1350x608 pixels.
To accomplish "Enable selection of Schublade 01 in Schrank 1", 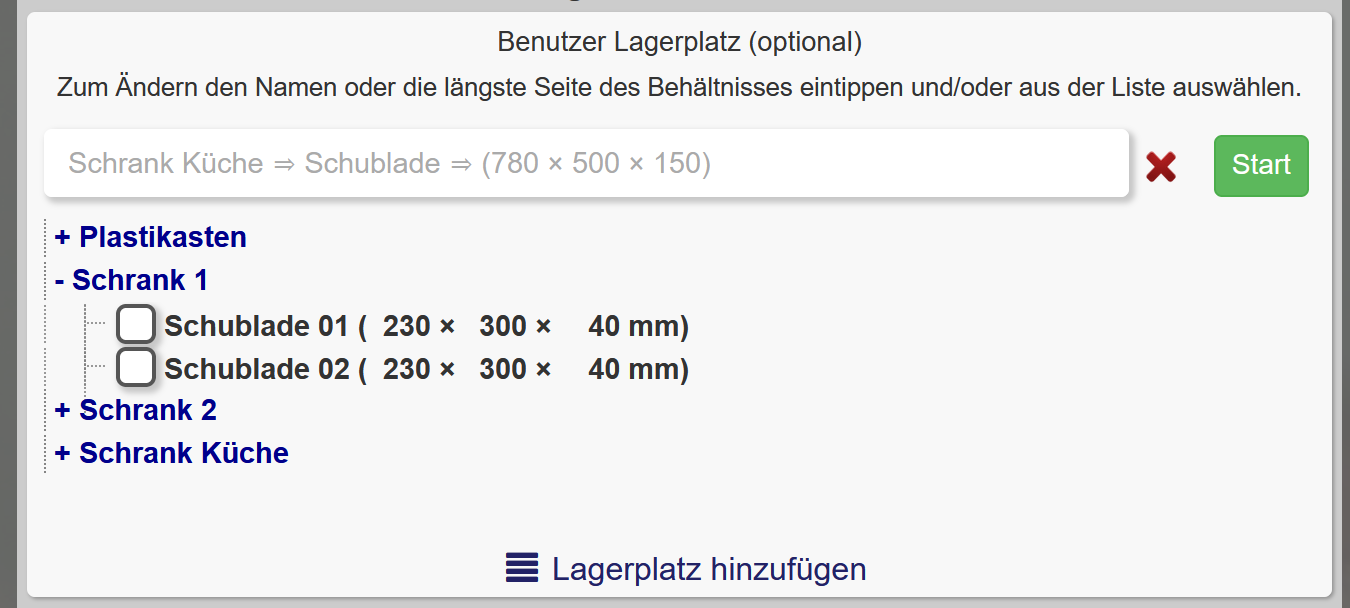I will coord(135,324).
